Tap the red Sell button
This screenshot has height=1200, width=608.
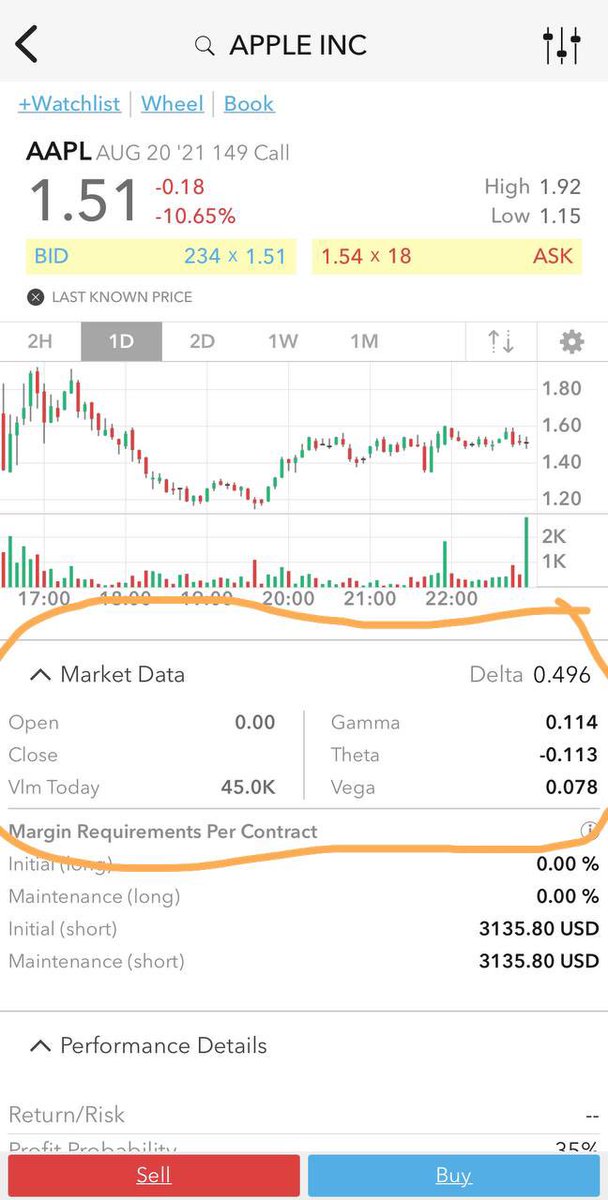tap(154, 1175)
